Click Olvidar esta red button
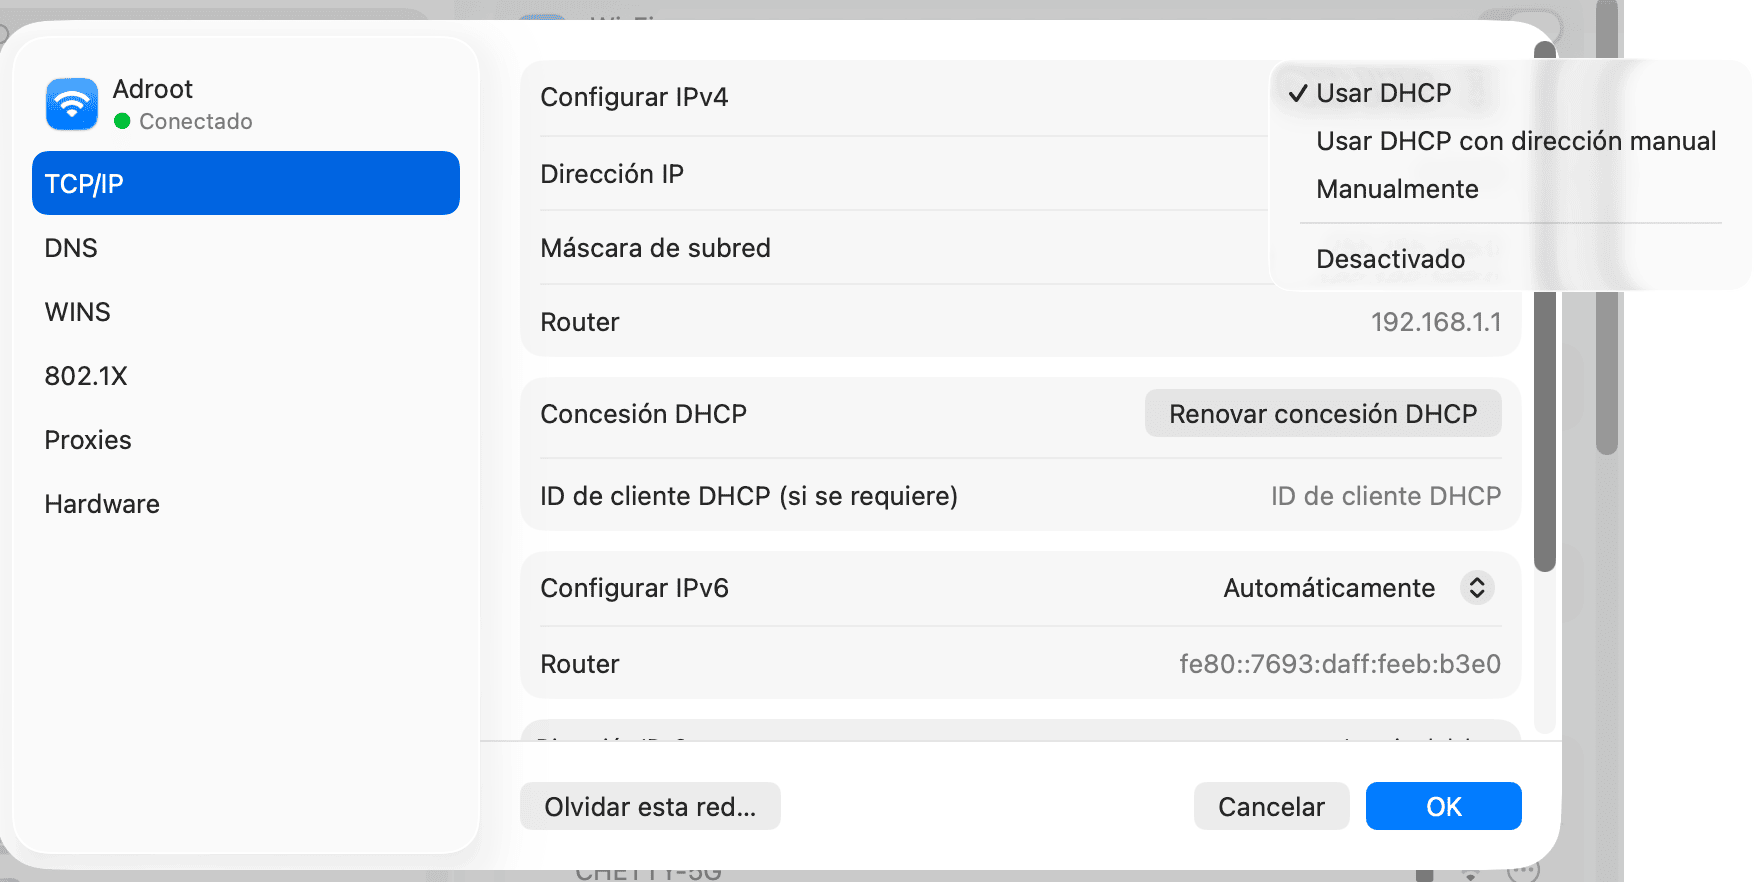 (x=650, y=806)
